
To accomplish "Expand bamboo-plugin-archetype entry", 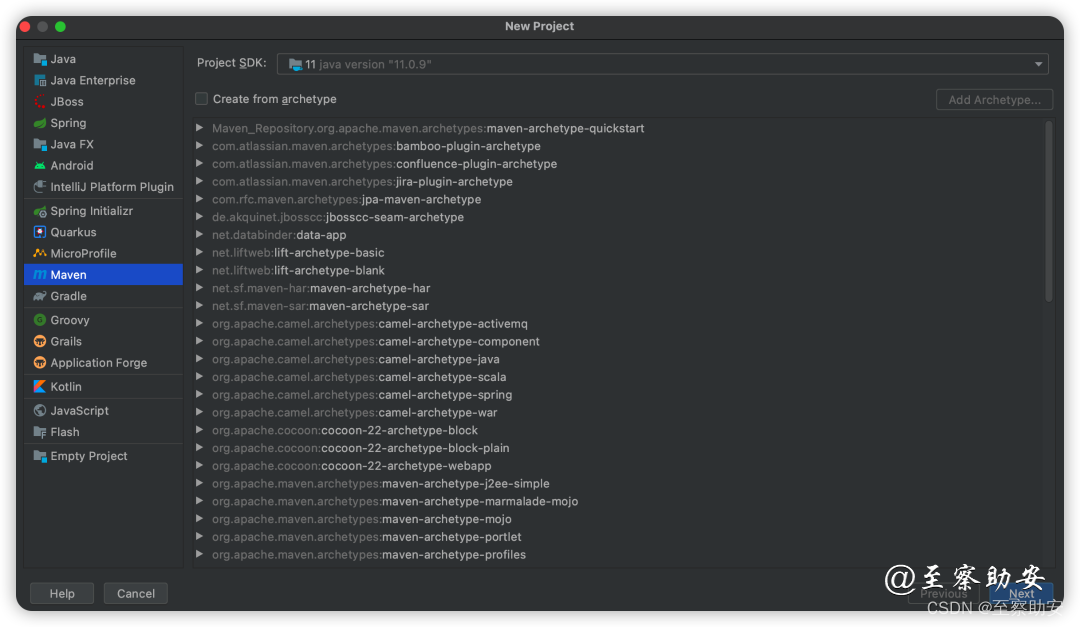I will point(199,146).
